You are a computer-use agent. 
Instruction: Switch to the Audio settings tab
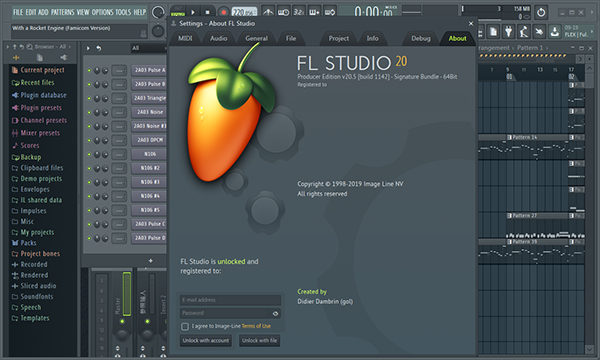[218, 38]
